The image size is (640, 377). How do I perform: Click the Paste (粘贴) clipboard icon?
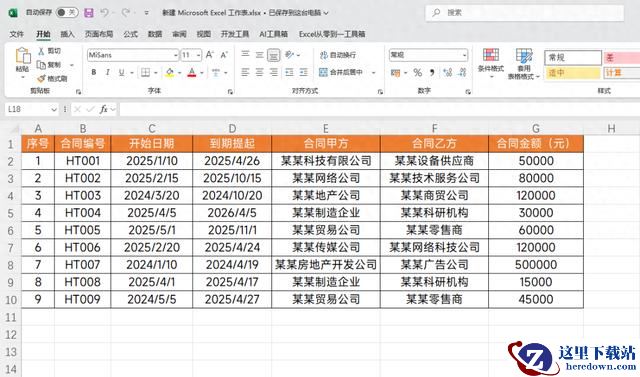[x=23, y=56]
